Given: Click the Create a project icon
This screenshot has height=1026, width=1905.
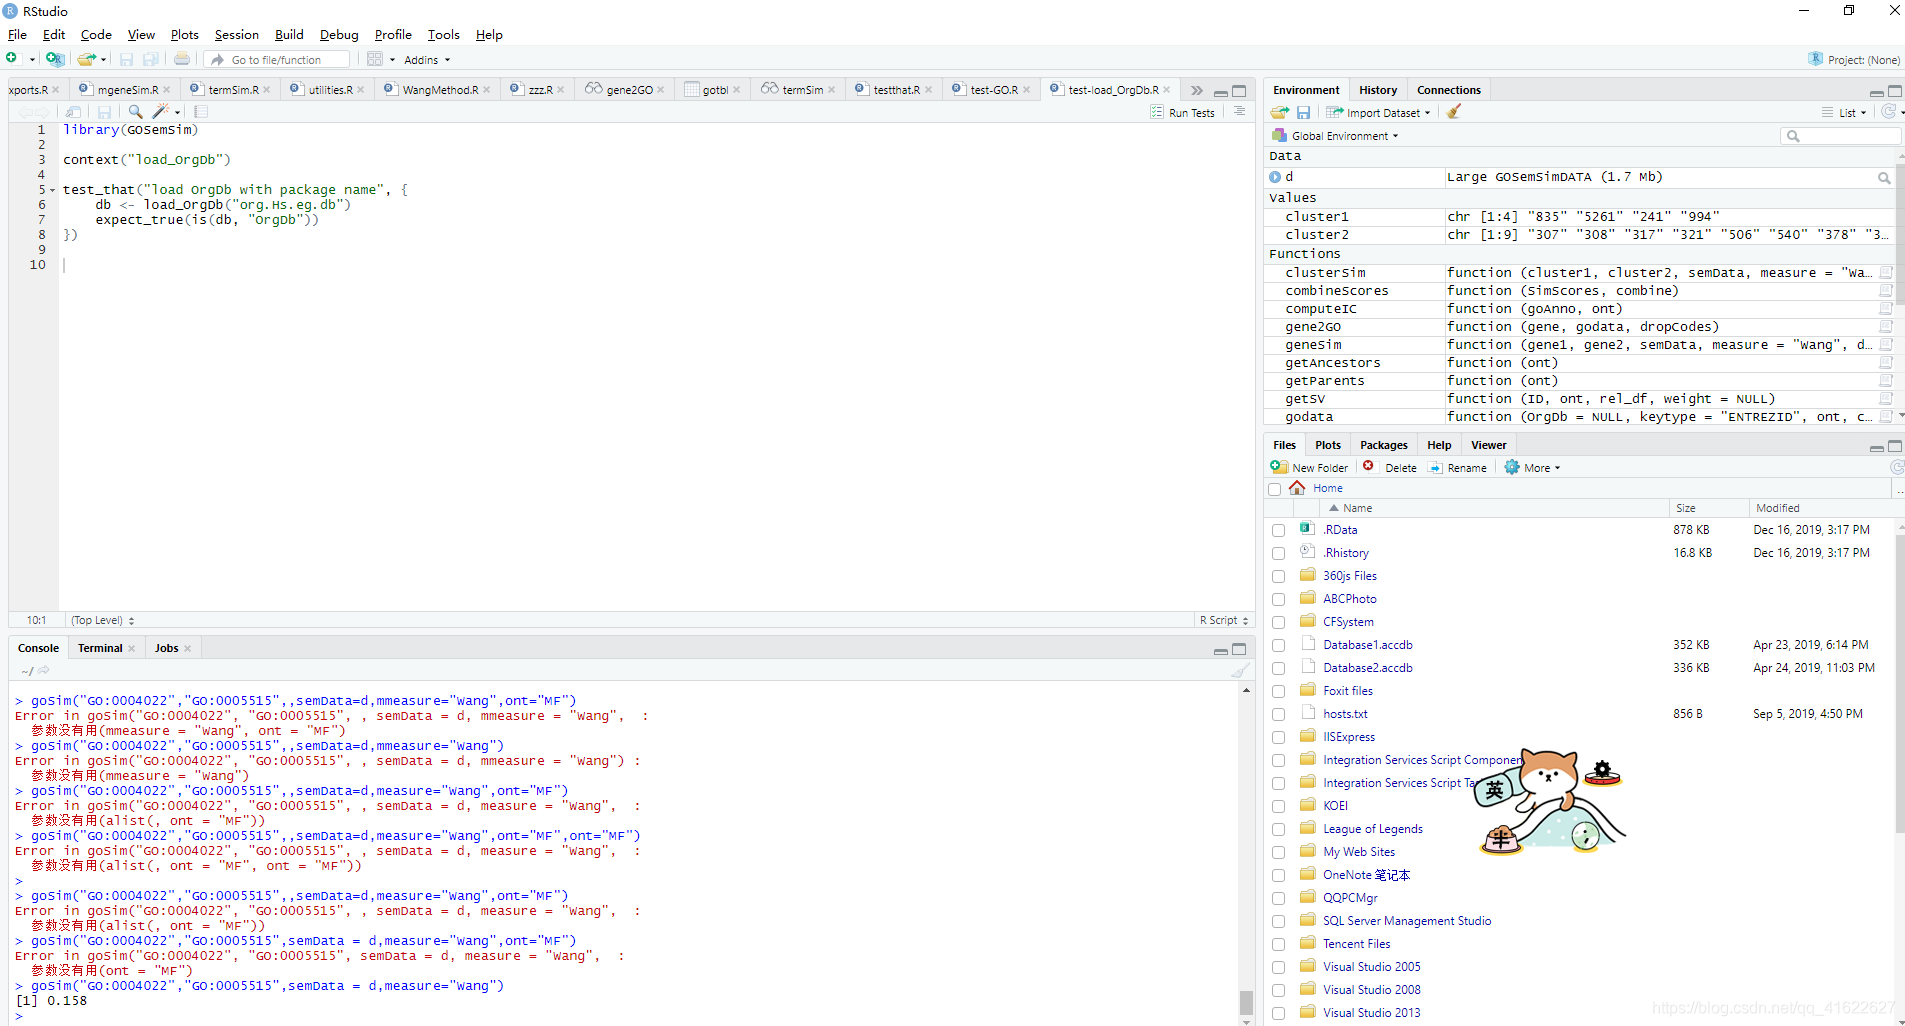Looking at the screenshot, I should (55, 59).
